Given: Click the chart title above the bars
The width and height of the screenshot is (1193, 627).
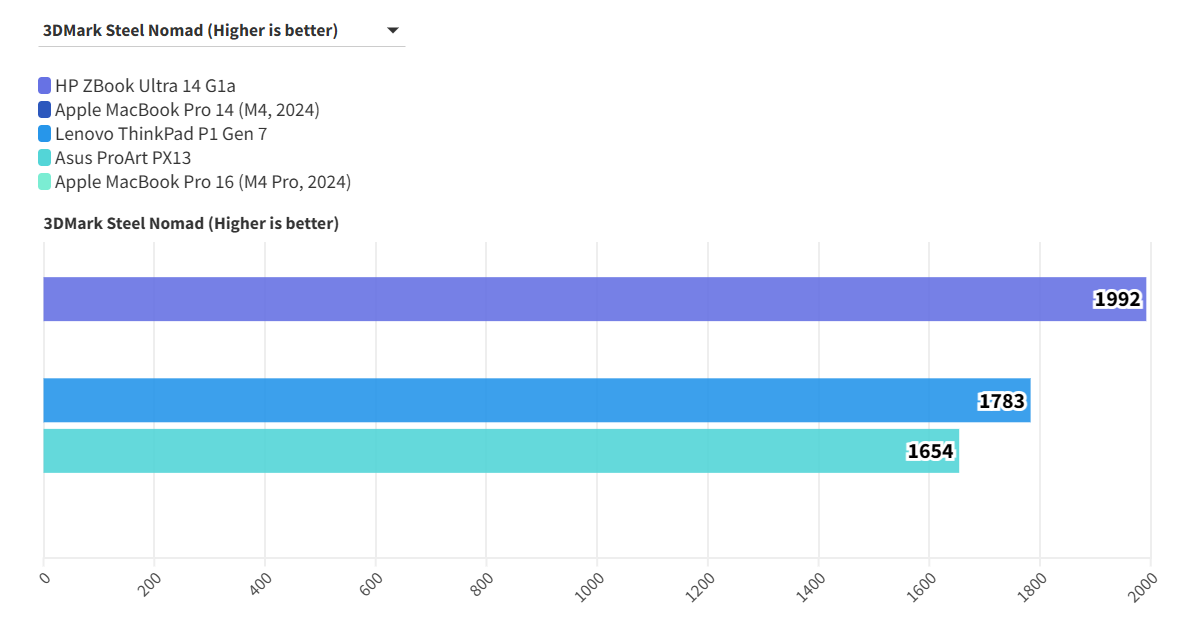Looking at the screenshot, I should [191, 223].
